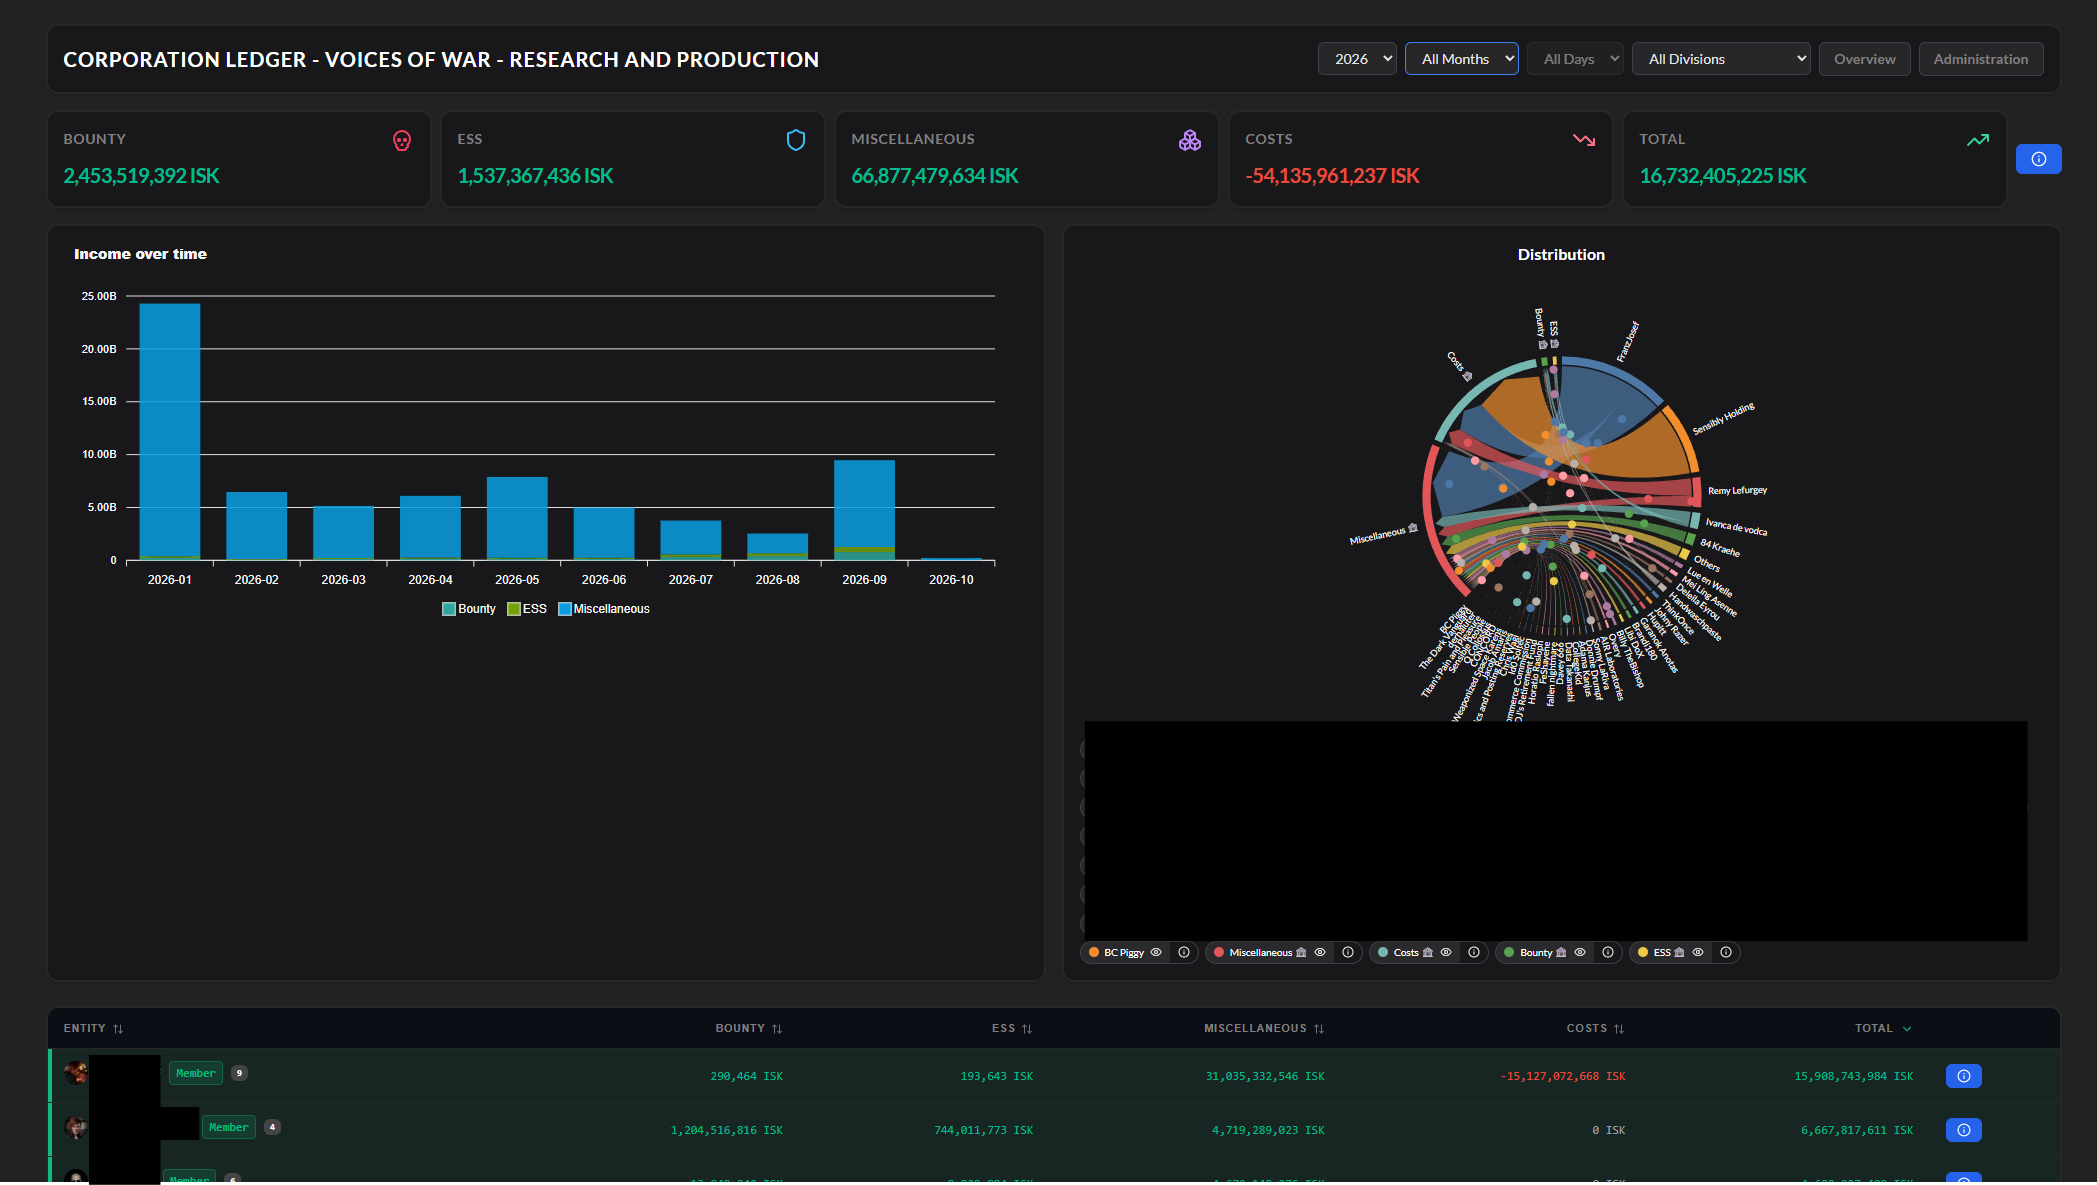Click the sort arrows beside ENTITY header
This screenshot has height=1185, width=2097.
click(118, 1029)
